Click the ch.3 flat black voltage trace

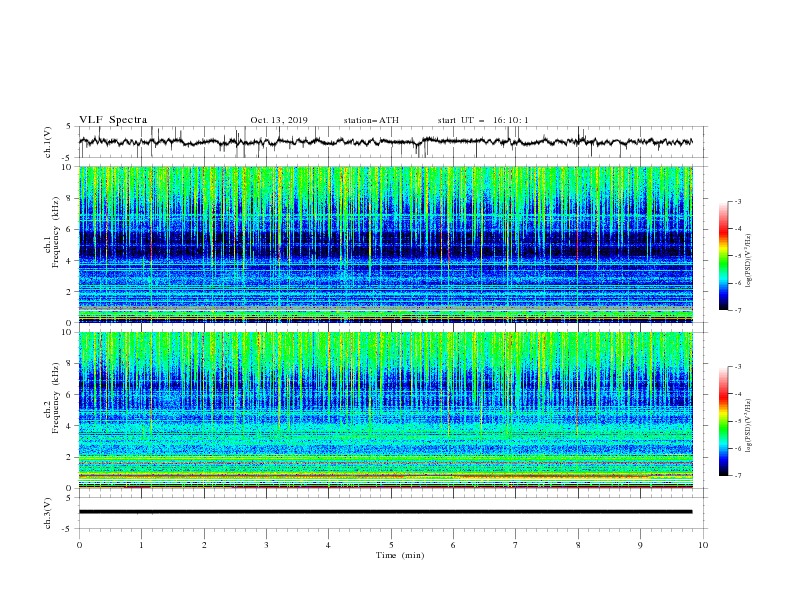[x=385, y=512]
